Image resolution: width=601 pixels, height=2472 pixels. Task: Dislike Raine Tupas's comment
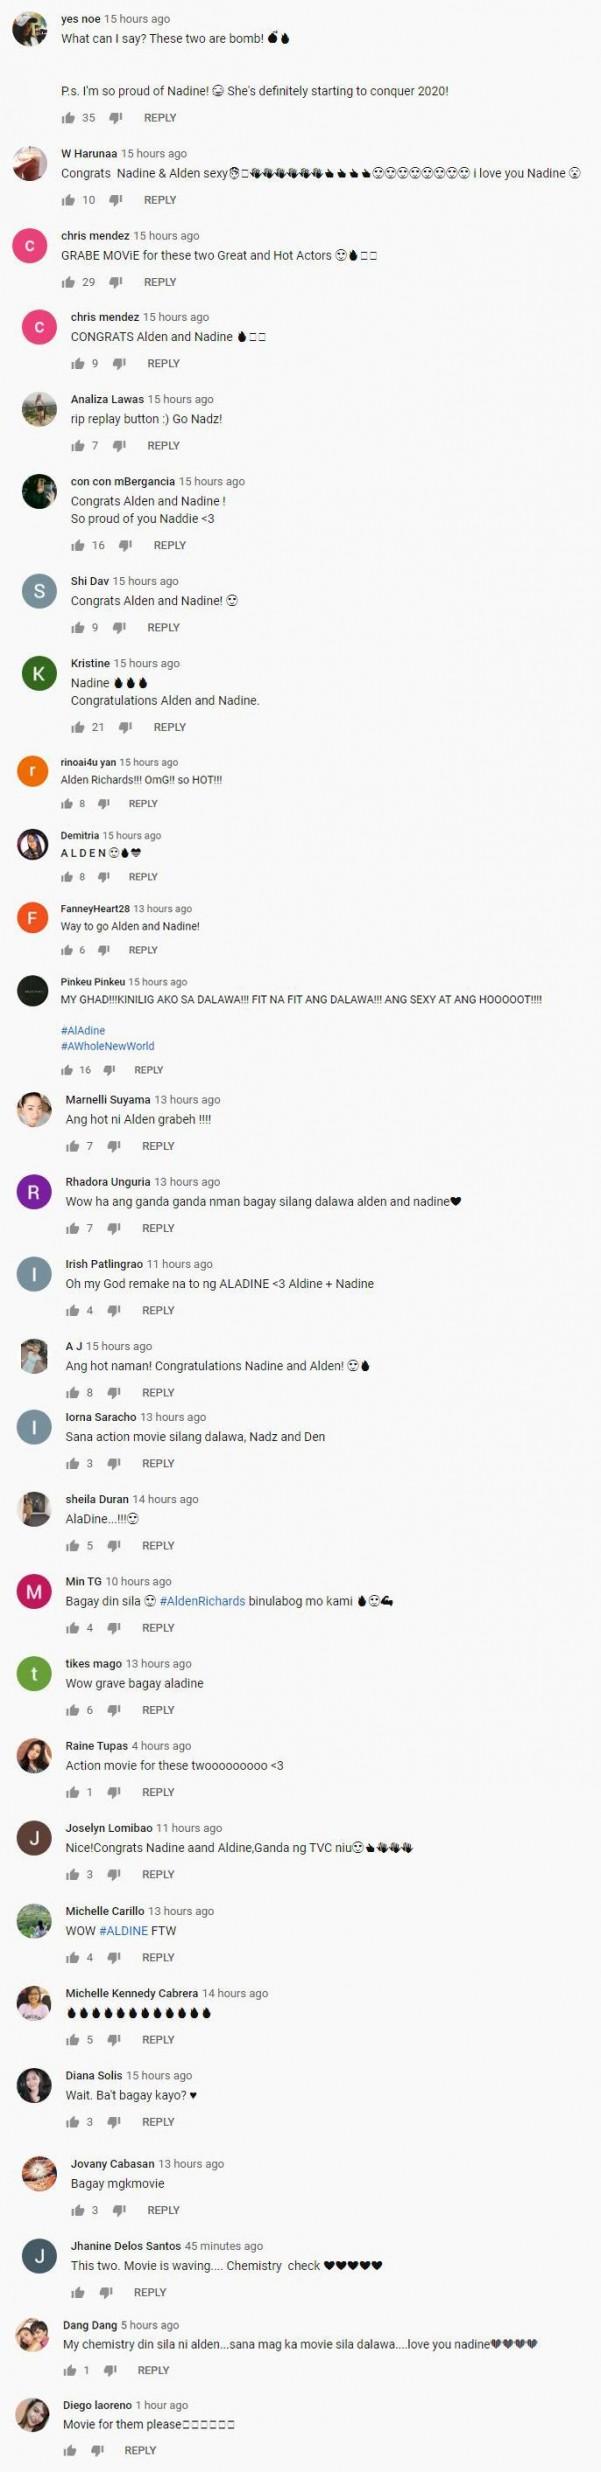click(114, 1793)
